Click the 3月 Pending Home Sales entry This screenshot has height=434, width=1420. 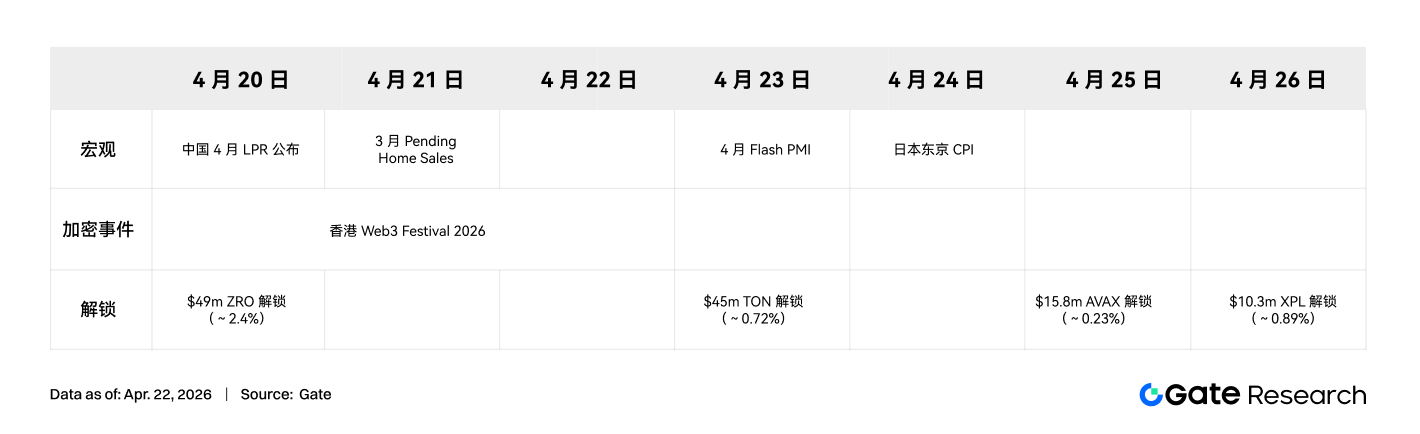click(415, 150)
